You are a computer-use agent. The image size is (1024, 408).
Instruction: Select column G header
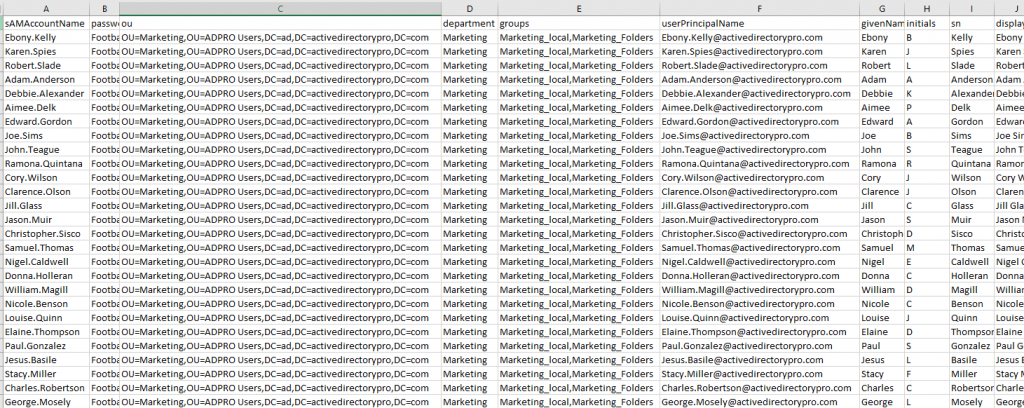882,8
